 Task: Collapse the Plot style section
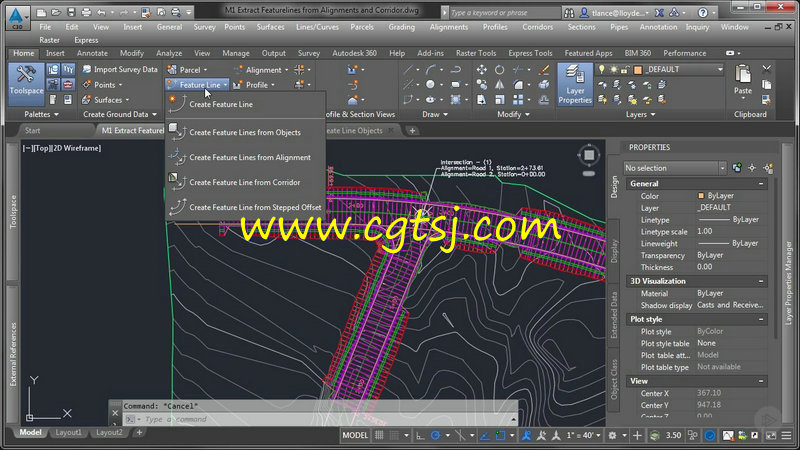point(761,319)
